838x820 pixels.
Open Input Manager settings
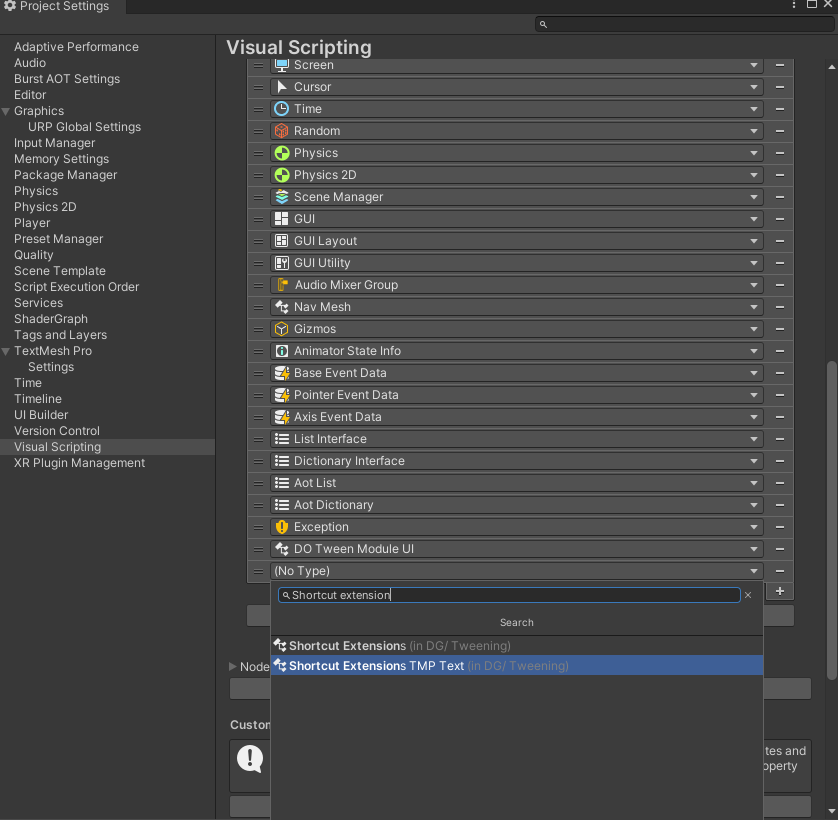click(x=55, y=143)
